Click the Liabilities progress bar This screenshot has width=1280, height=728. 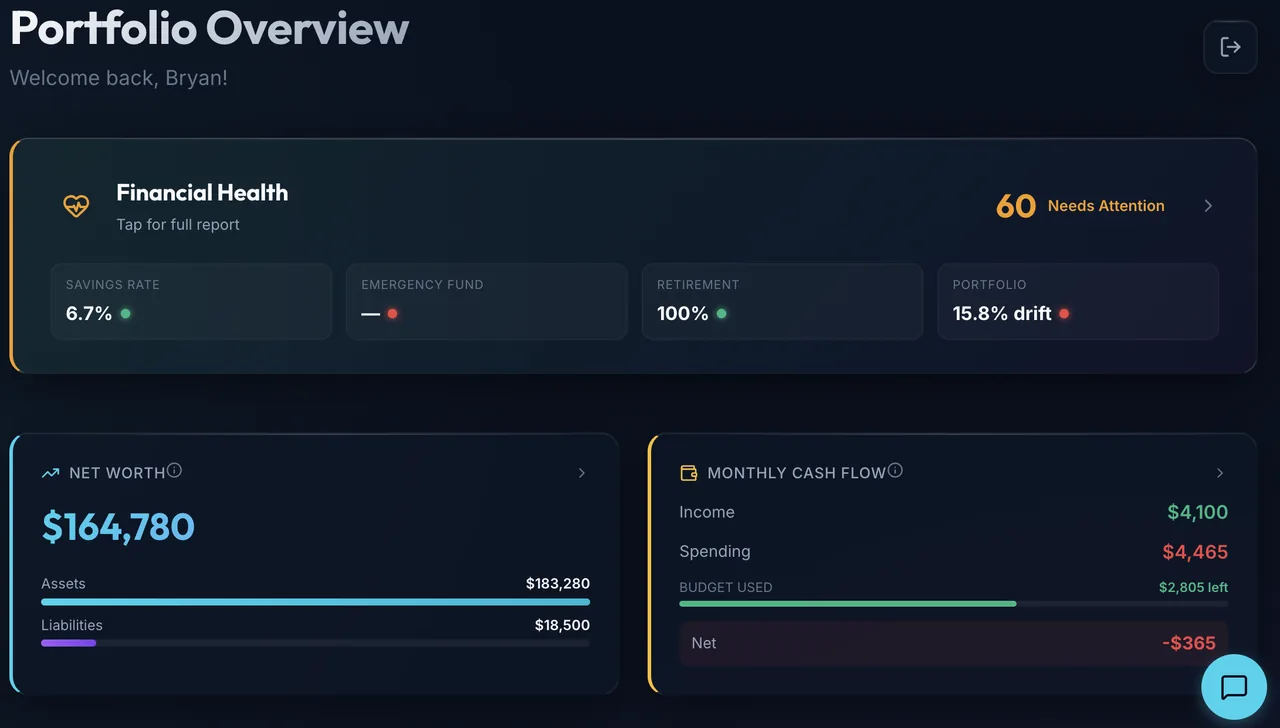315,643
